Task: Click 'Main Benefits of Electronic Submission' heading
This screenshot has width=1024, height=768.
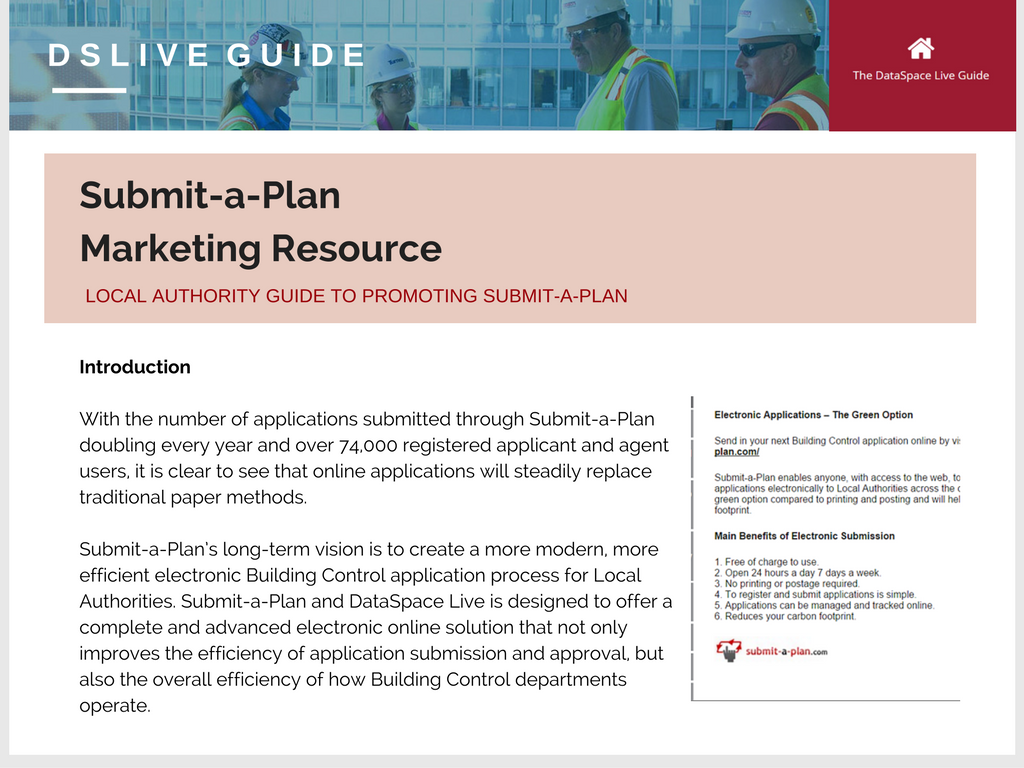Action: [804, 536]
